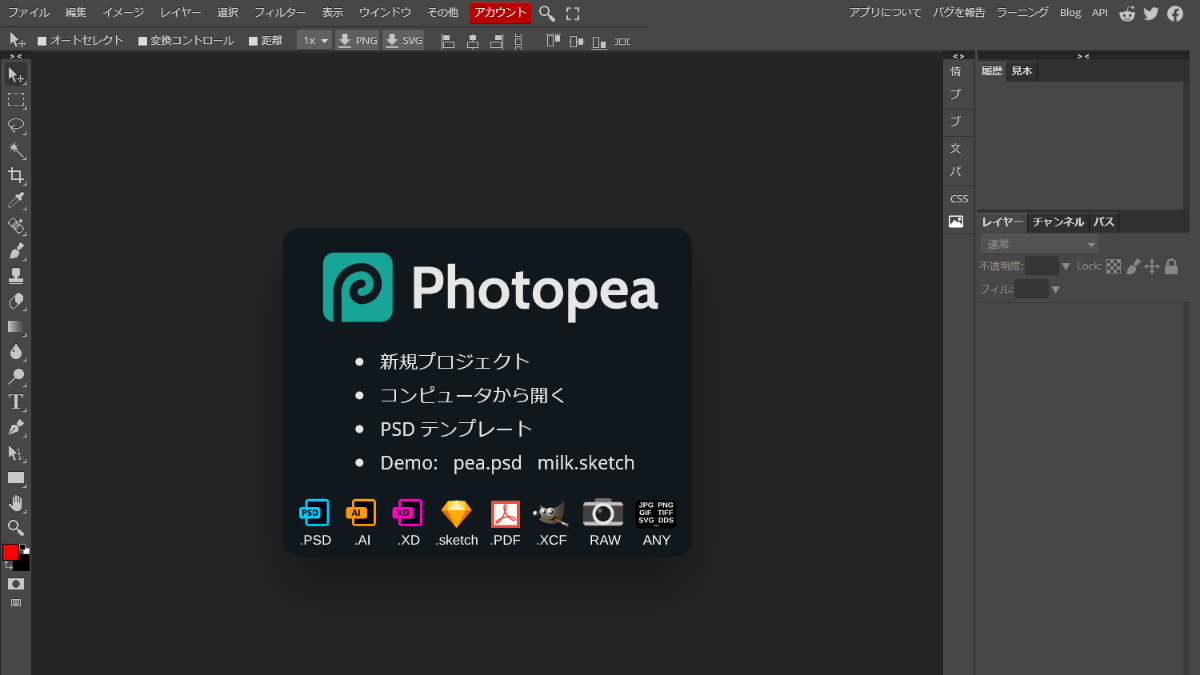Viewport: 1200px width, 675px height.
Task: Select the Crop tool
Action: (x=16, y=176)
